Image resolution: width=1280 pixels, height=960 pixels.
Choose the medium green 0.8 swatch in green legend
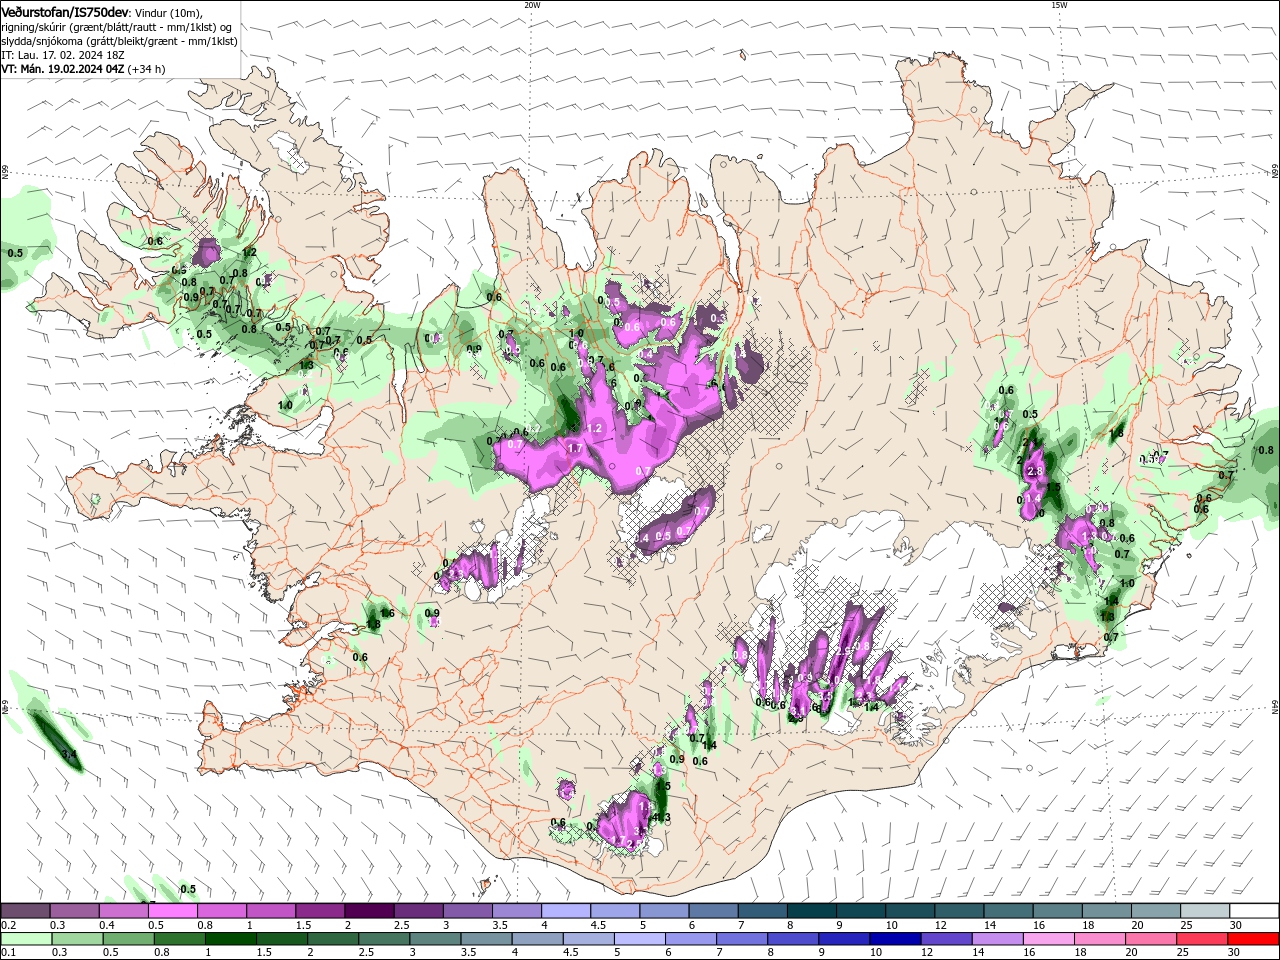click(x=180, y=939)
